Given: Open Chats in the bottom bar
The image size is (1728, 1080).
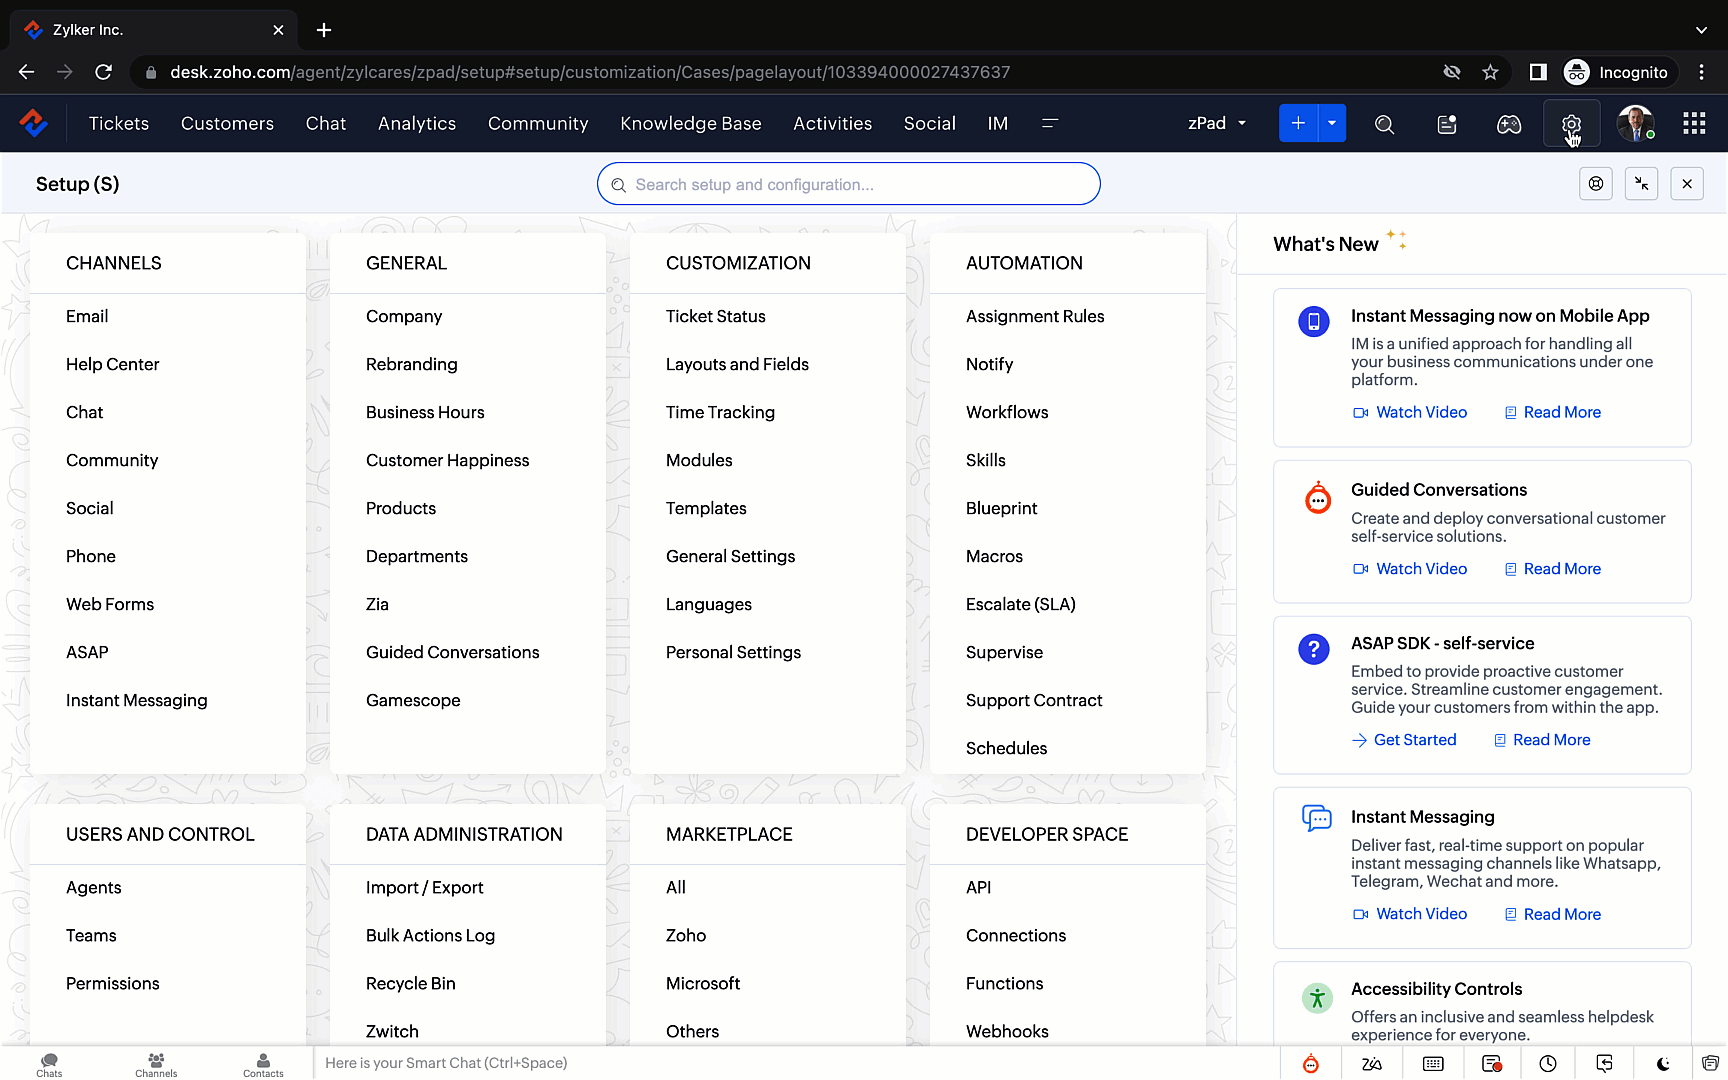Looking at the screenshot, I should 49,1064.
